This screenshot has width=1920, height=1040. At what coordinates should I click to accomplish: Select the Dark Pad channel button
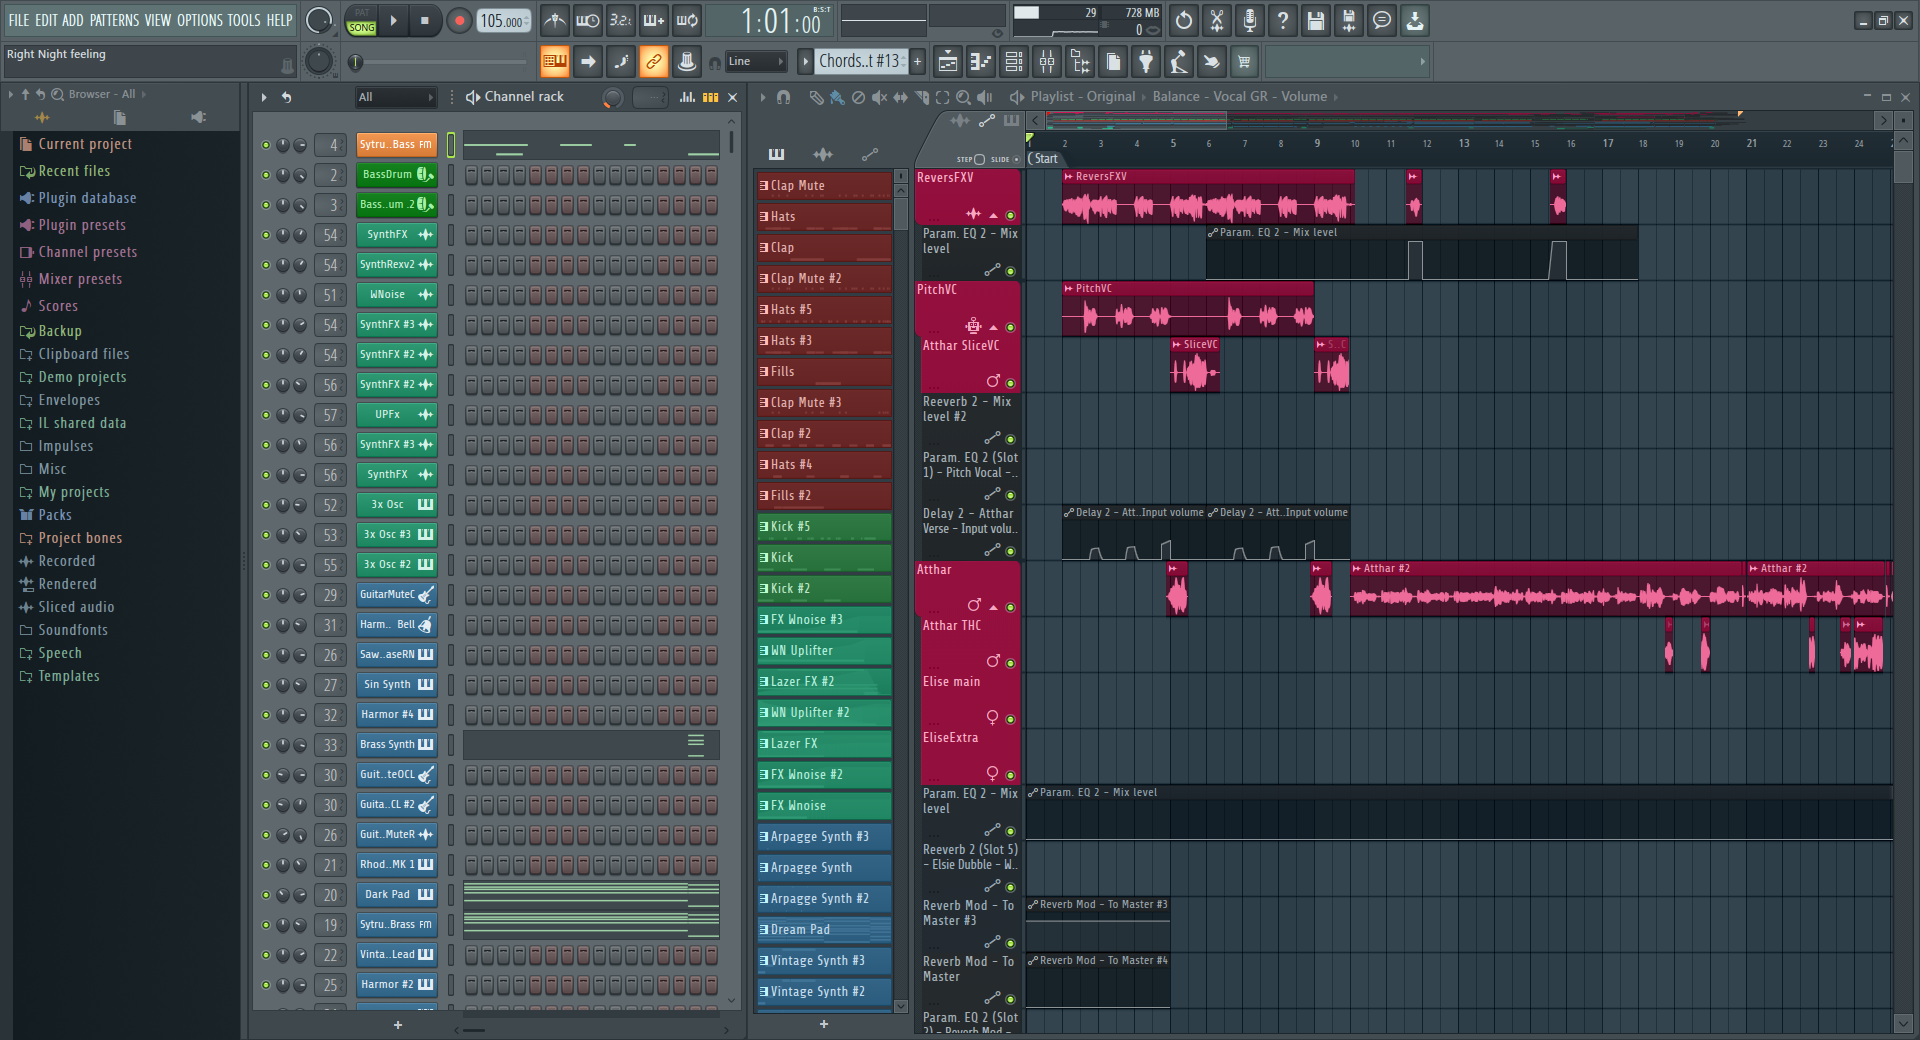(x=396, y=895)
